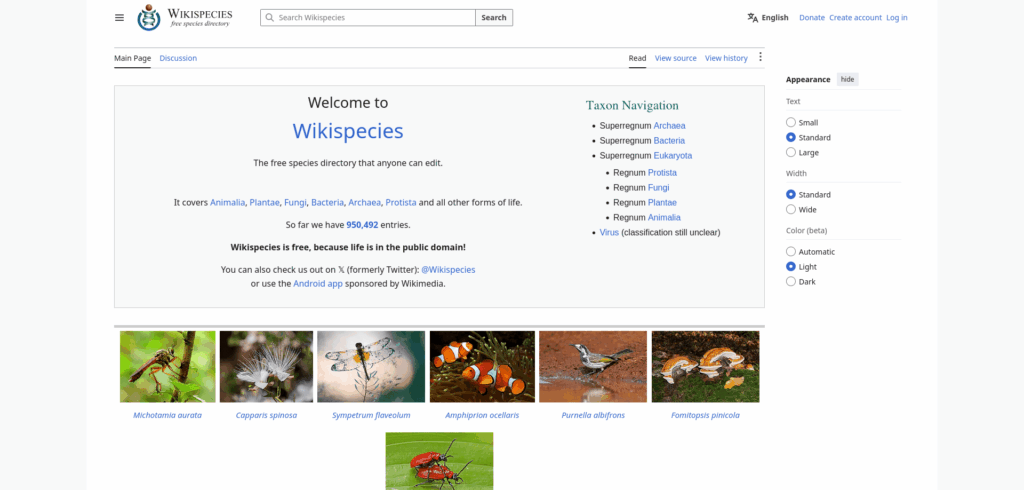
Task: Select Small text size
Action: pyautogui.click(x=791, y=122)
